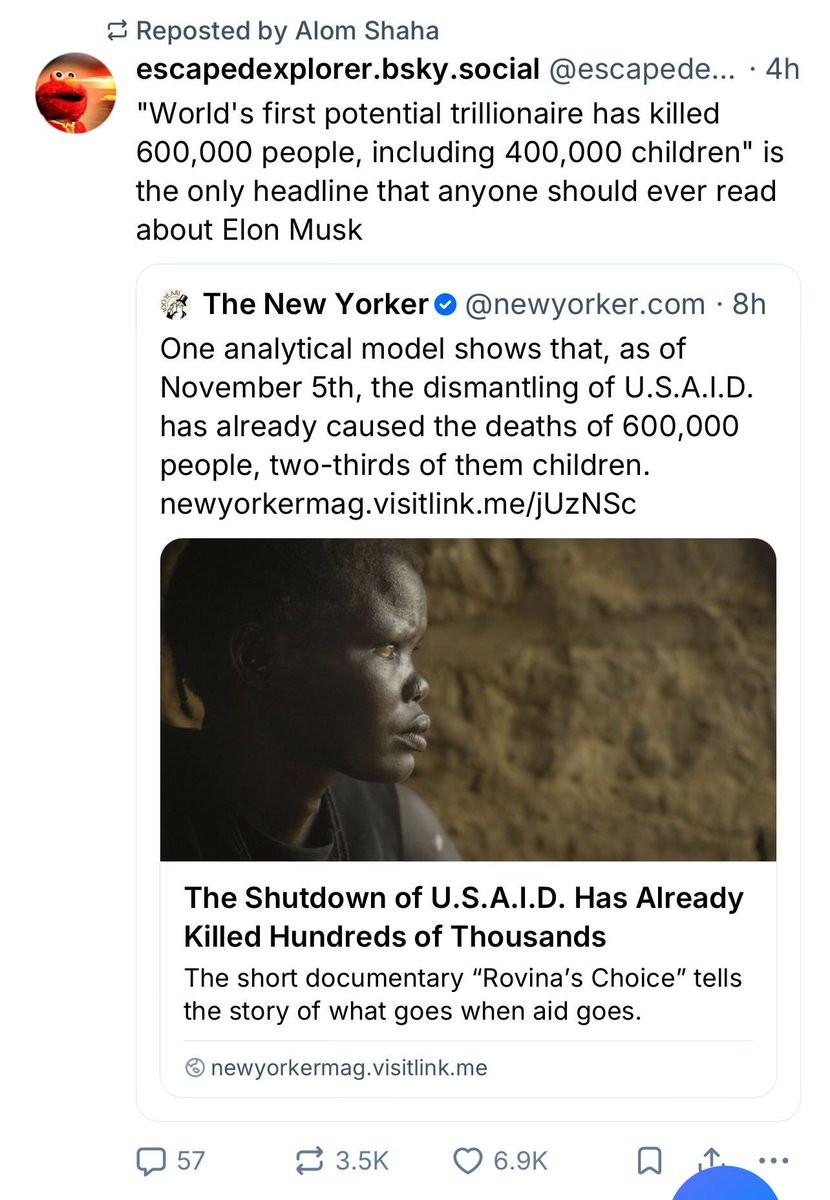The image size is (830, 1200).
Task: Open the three-dot more options menu
Action: (775, 1161)
